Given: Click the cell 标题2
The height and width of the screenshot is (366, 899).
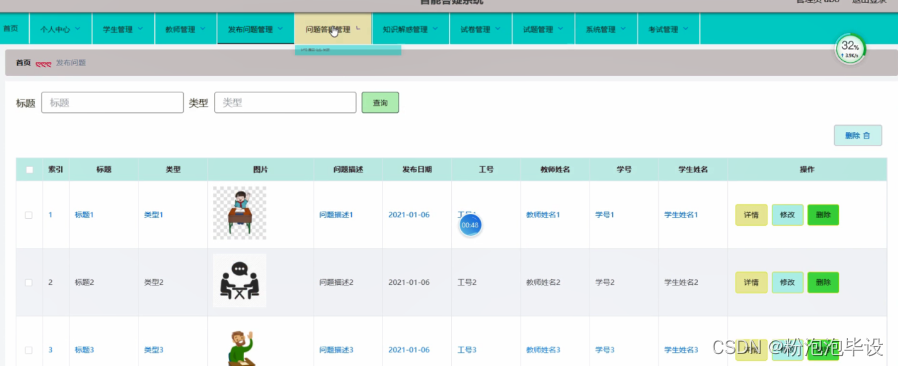Looking at the screenshot, I should pyautogui.click(x=84, y=283).
